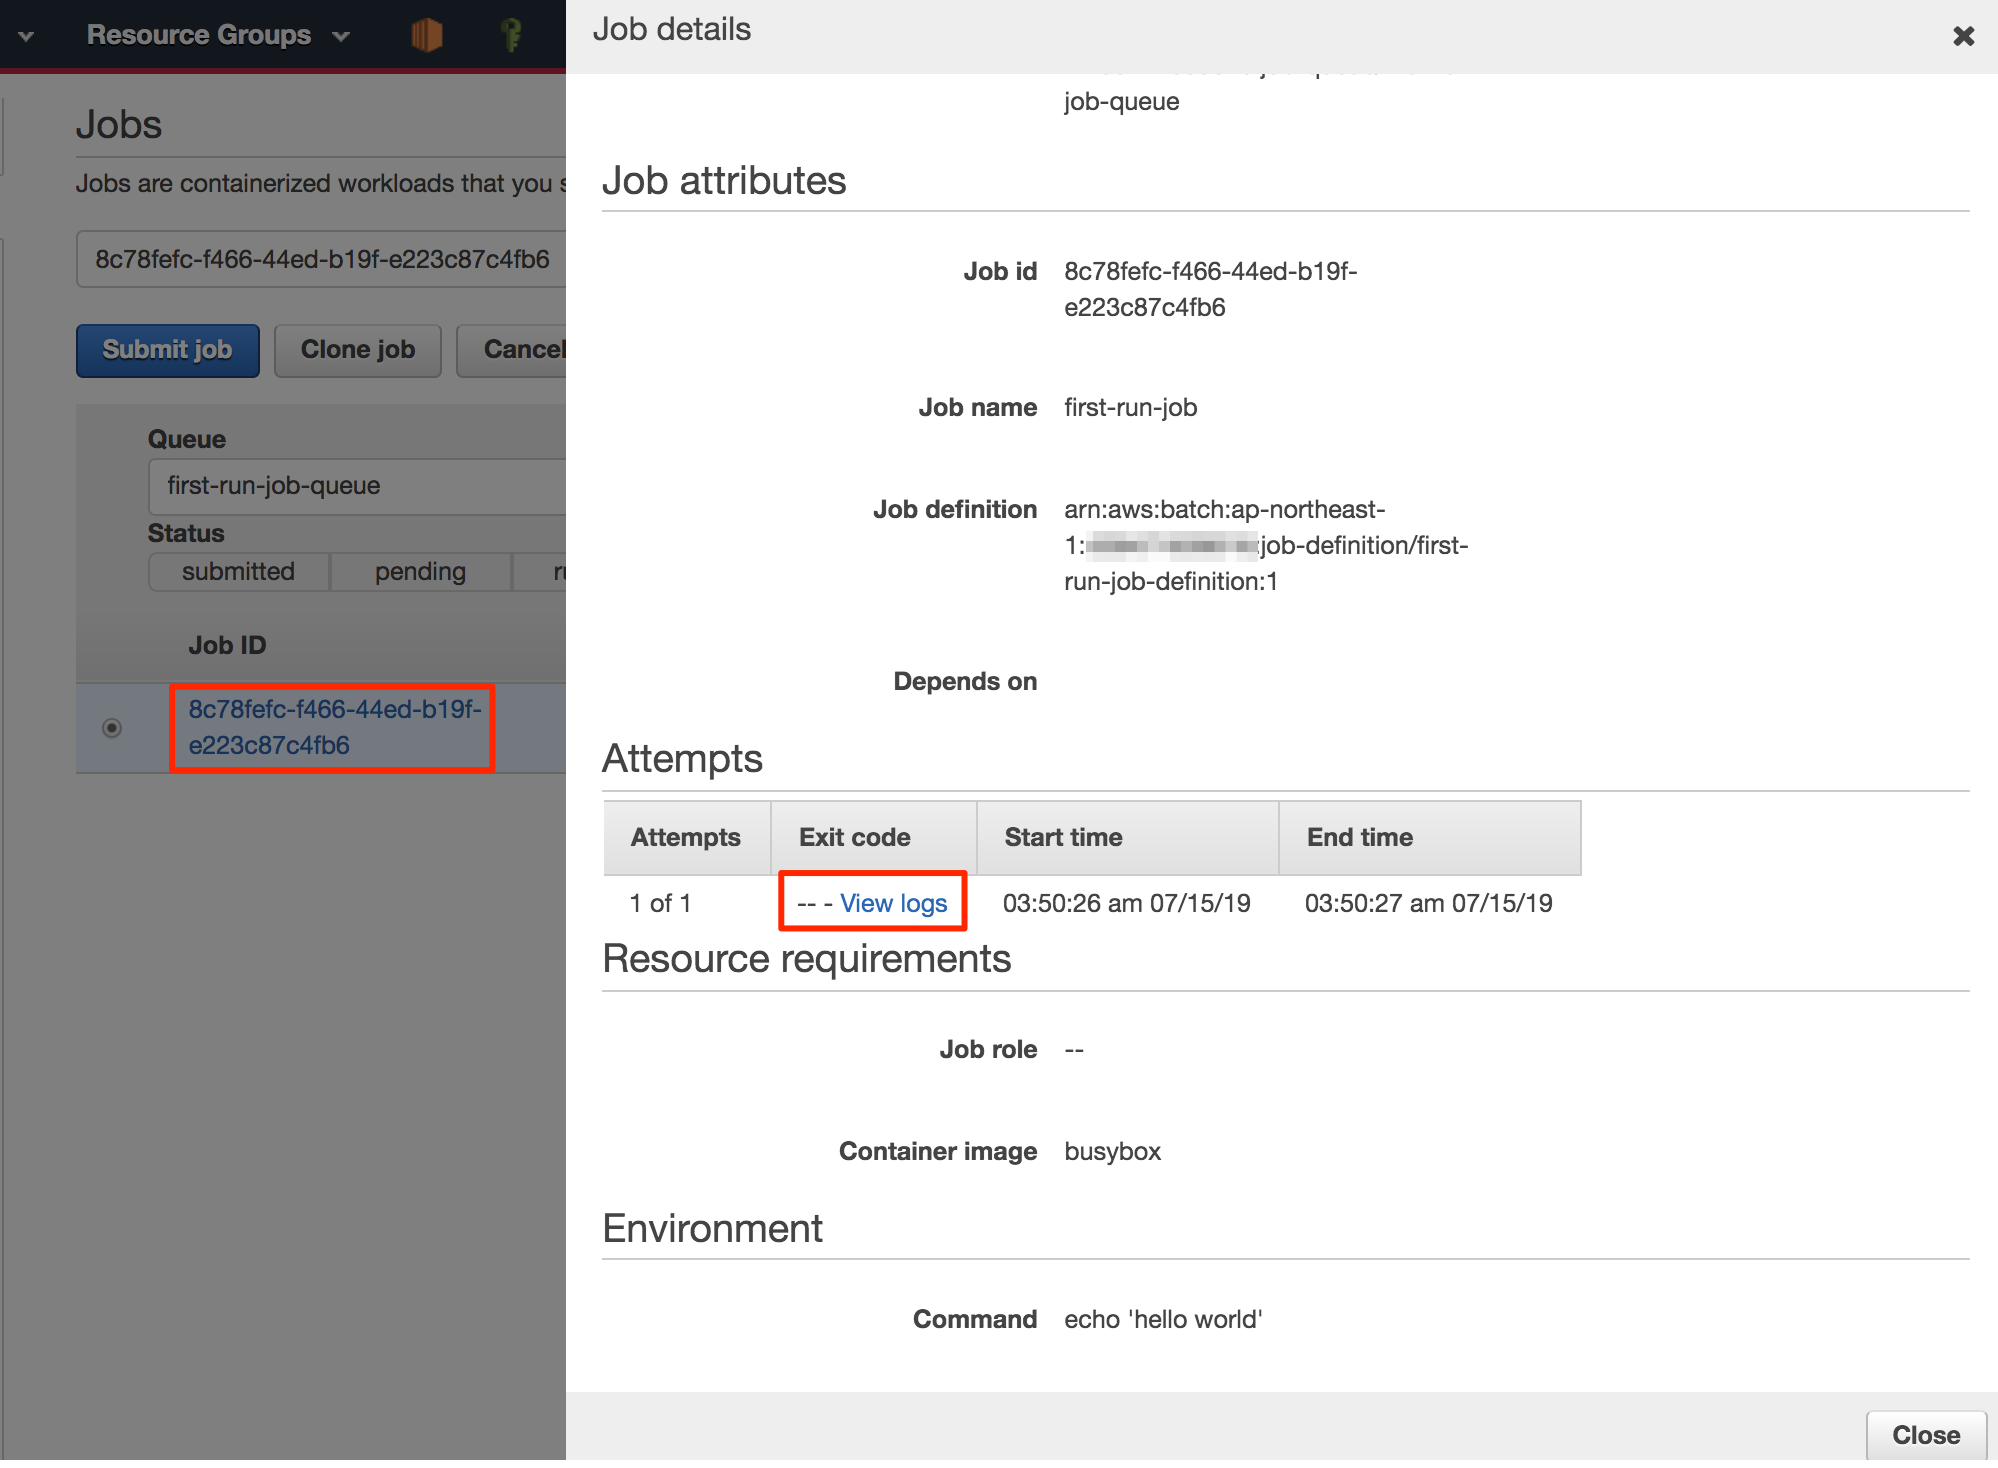Close Job details with the X icon
Screen dimensions: 1998x1468
click(x=1963, y=36)
